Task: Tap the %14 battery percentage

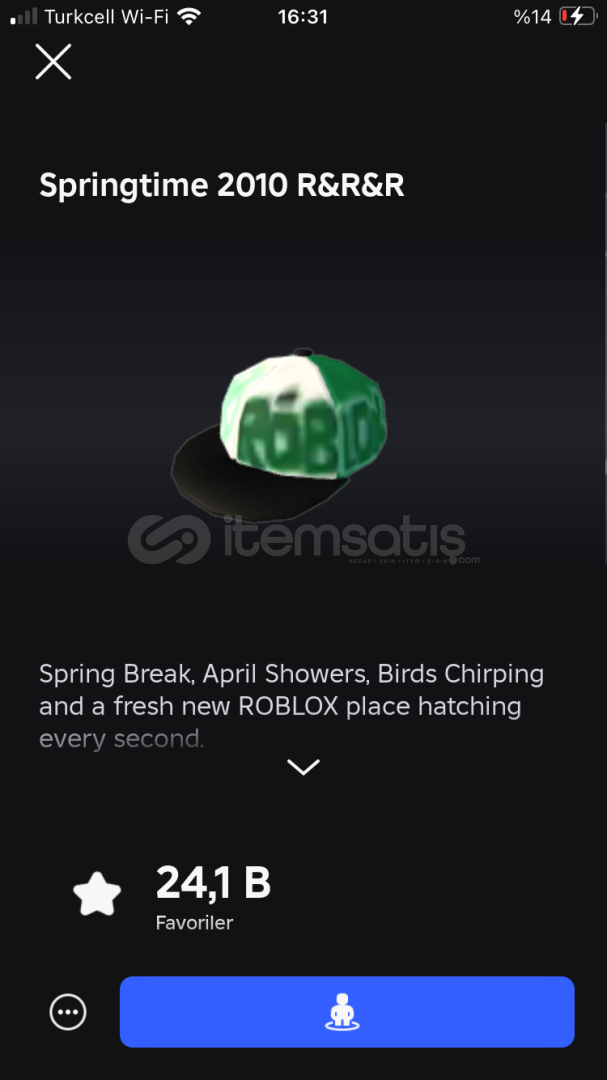Action: (533, 17)
